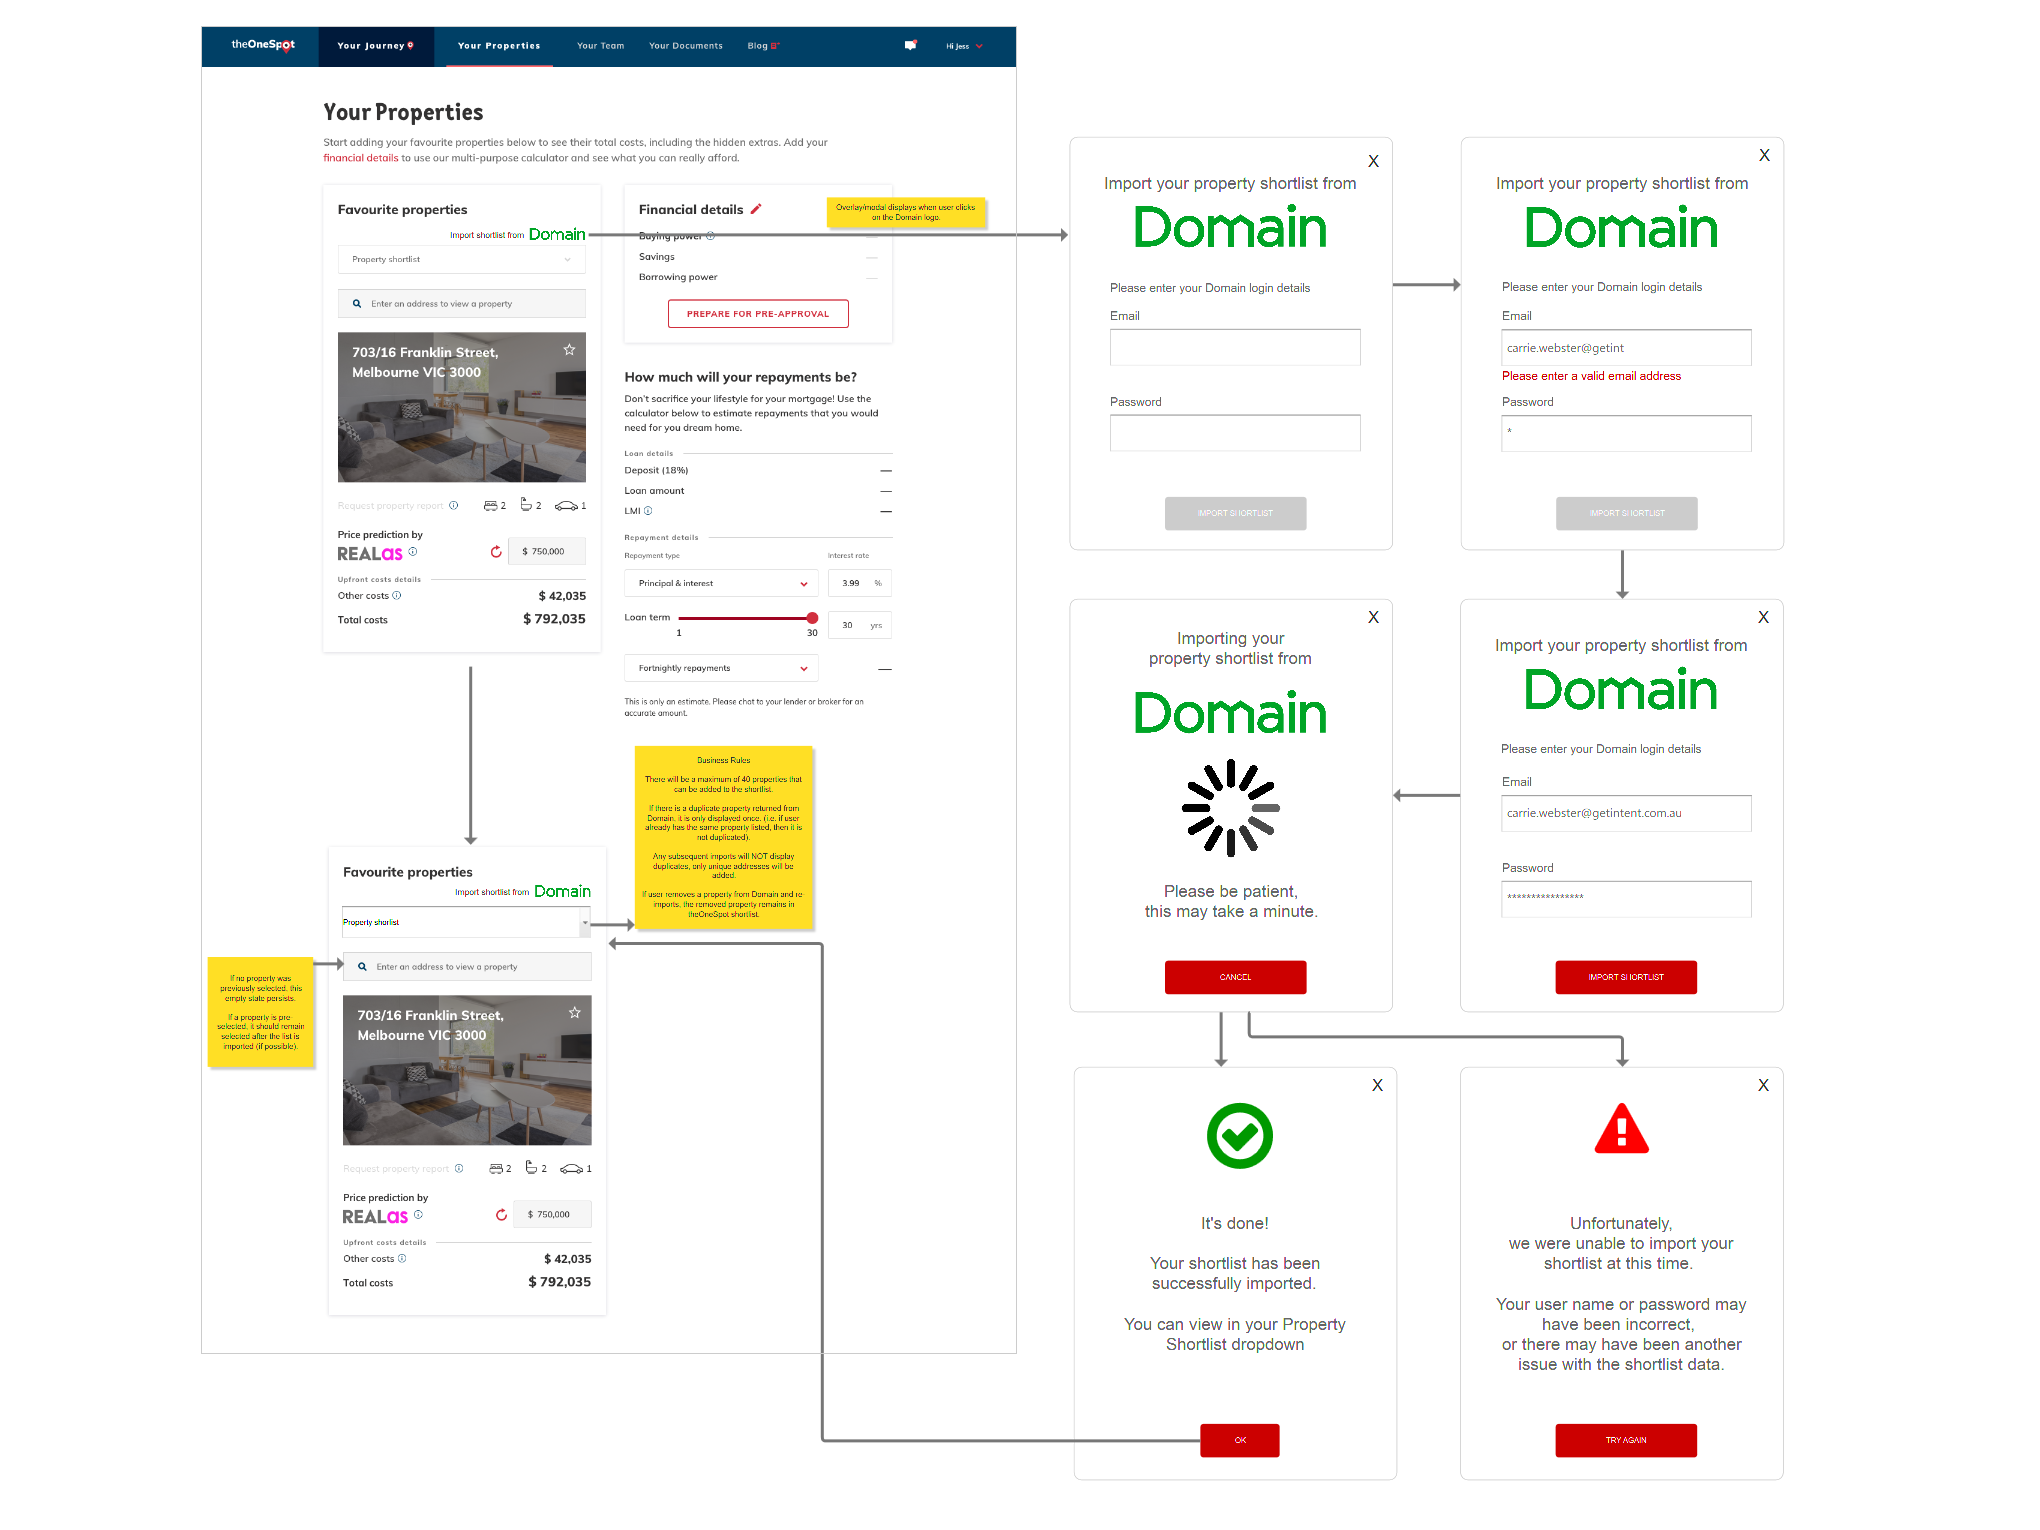Click Cancel in importing modal
The width and height of the screenshot is (2040, 1530).
pos(1235,977)
